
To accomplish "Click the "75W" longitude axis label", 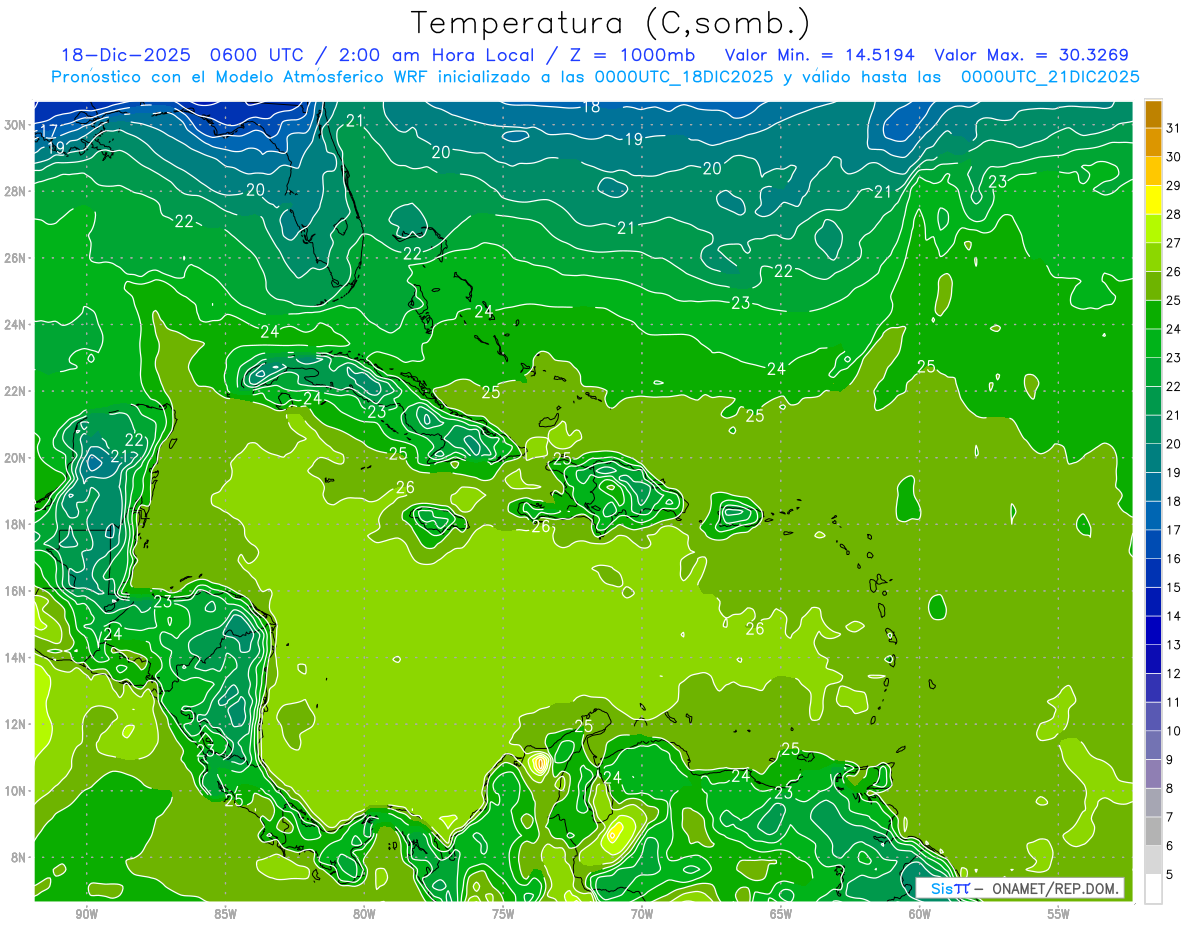I will (x=503, y=914).
